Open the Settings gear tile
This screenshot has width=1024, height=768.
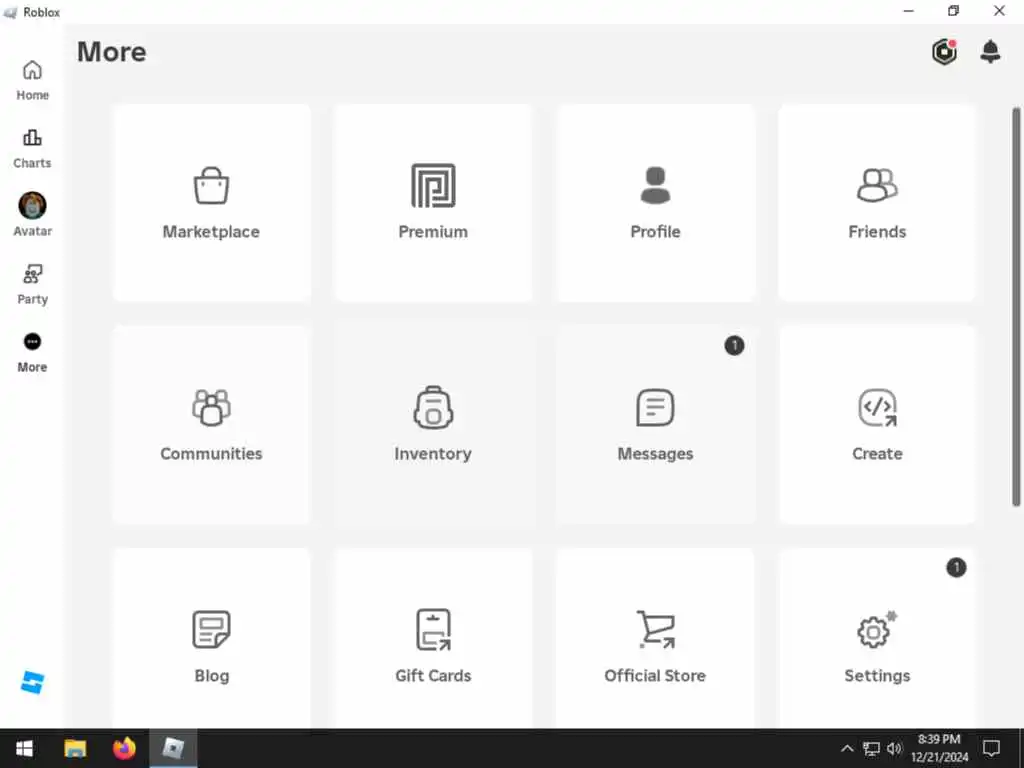[x=877, y=639]
